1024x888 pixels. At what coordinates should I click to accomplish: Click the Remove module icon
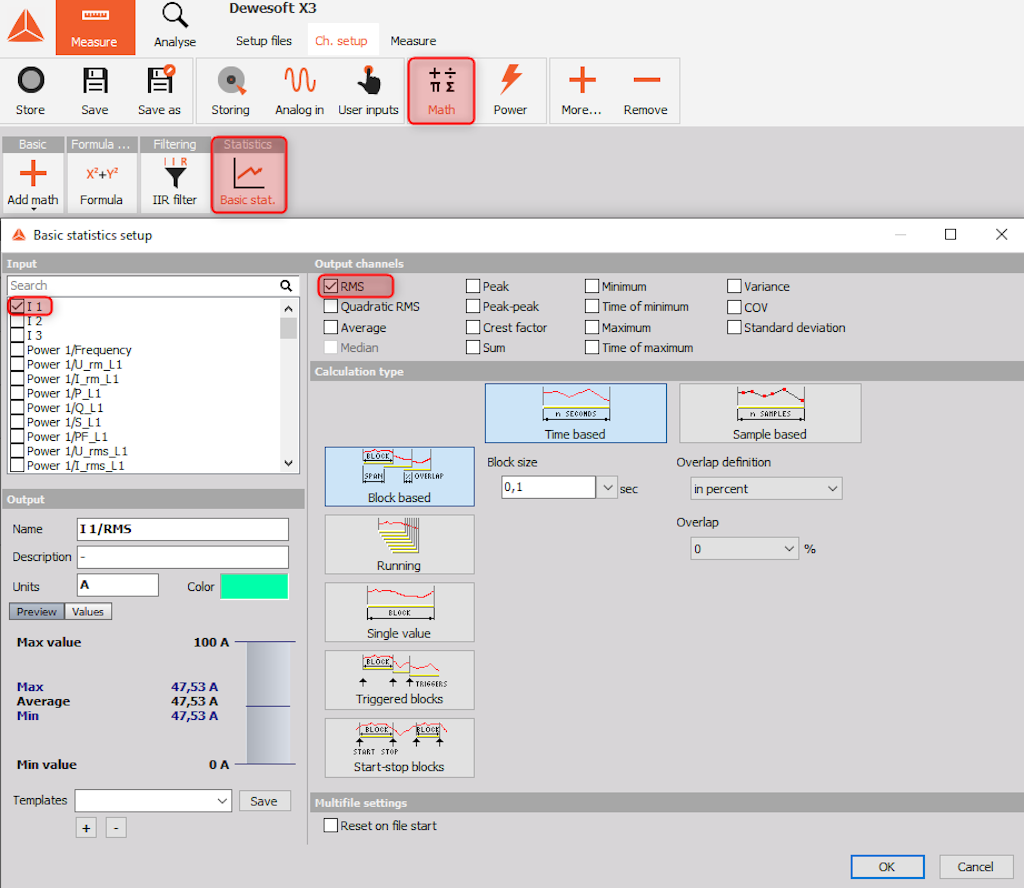647,80
